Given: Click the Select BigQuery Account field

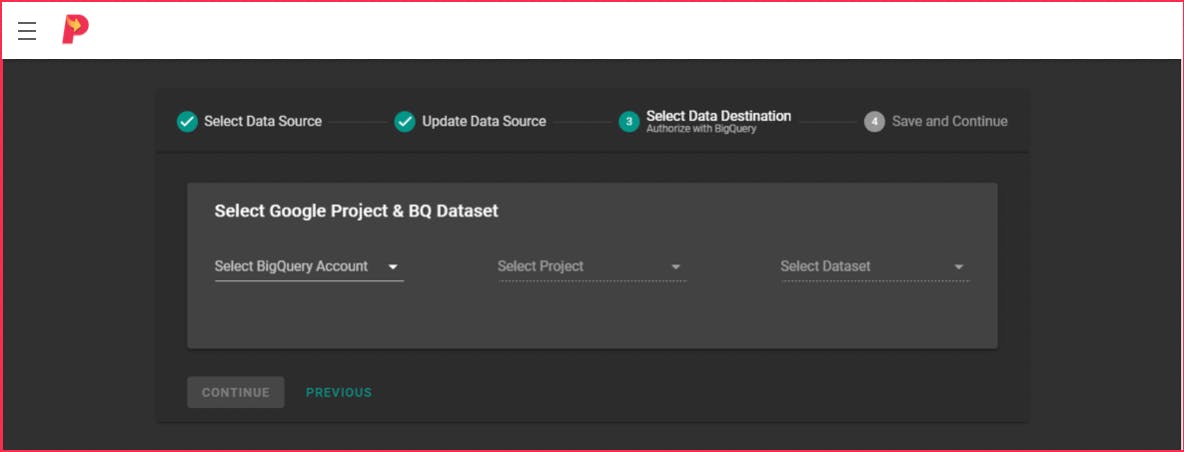Looking at the screenshot, I should click(x=291, y=266).
